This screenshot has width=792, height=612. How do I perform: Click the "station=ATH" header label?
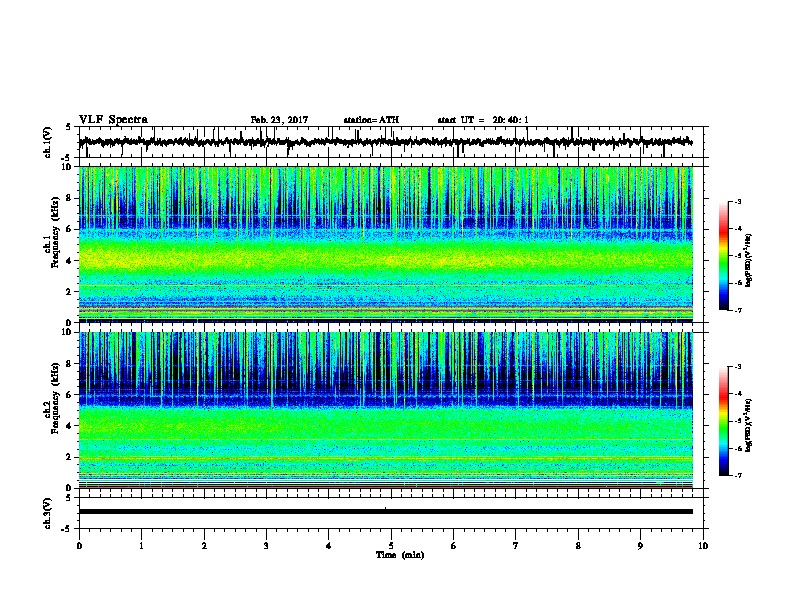coord(371,120)
